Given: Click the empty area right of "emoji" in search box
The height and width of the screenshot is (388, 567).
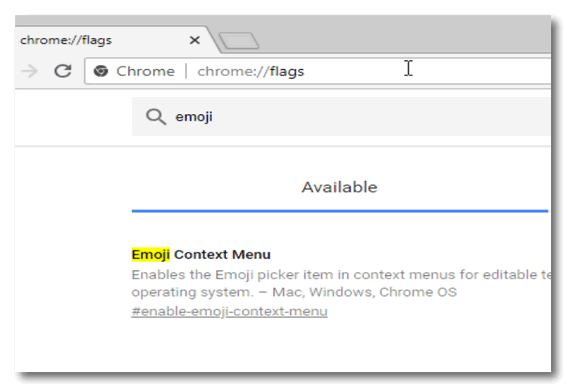Looking at the screenshot, I should click(380, 116).
